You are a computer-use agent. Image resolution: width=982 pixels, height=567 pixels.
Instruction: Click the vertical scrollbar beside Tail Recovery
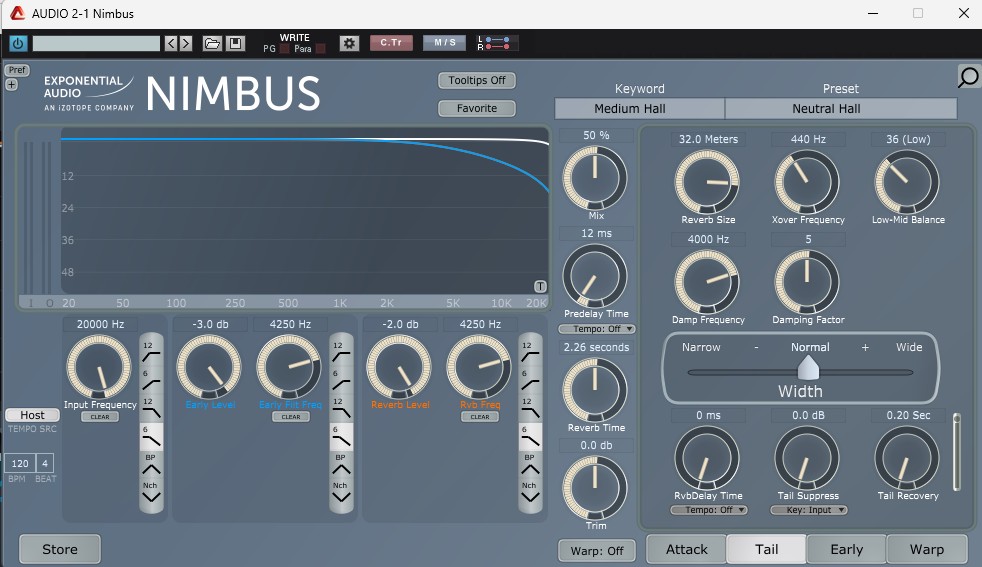pos(956,452)
